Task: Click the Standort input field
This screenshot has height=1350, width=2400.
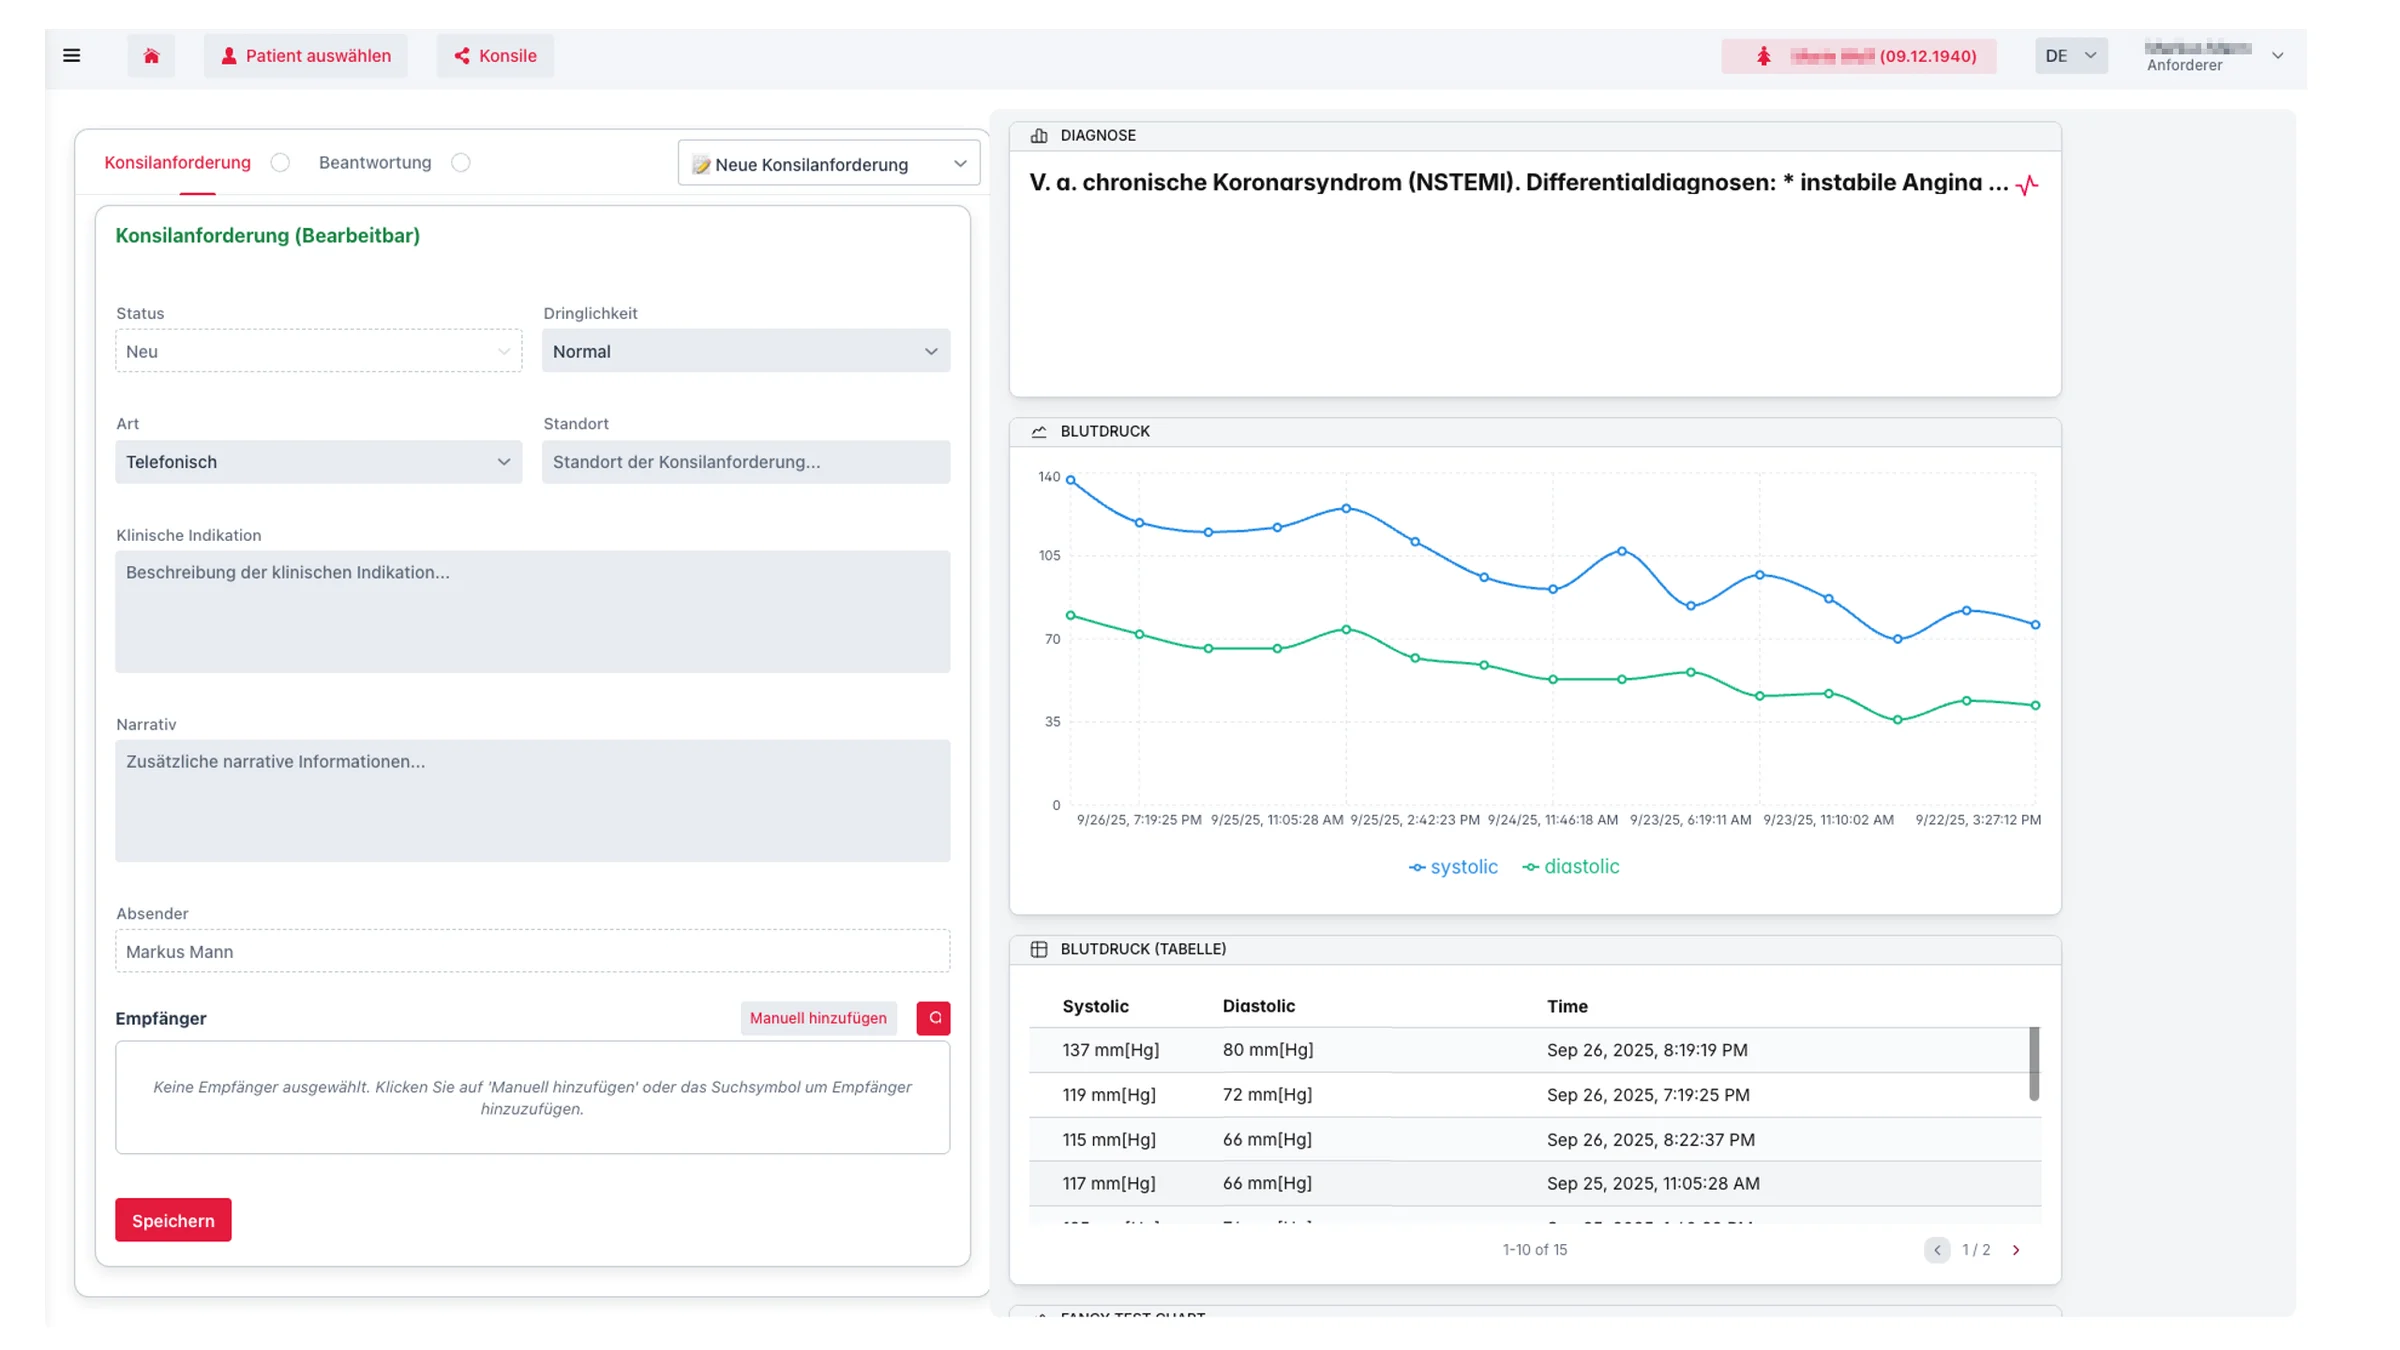Action: [x=746, y=462]
